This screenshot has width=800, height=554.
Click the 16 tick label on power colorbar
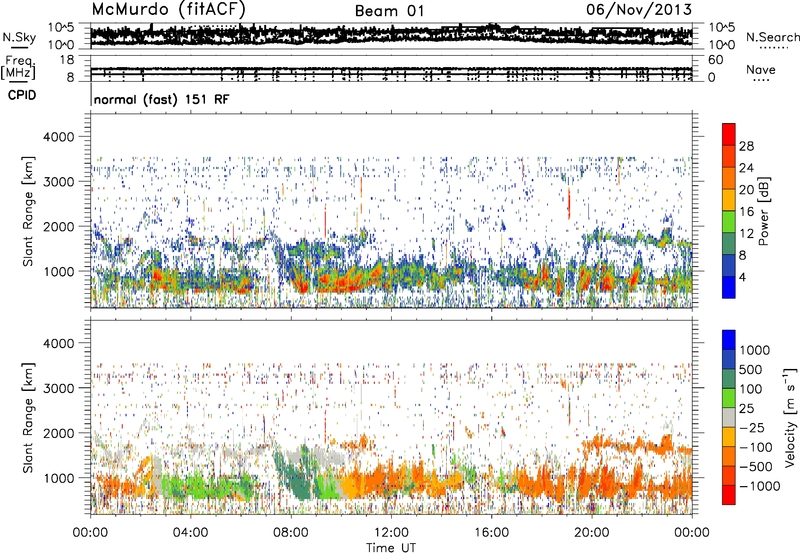(746, 212)
